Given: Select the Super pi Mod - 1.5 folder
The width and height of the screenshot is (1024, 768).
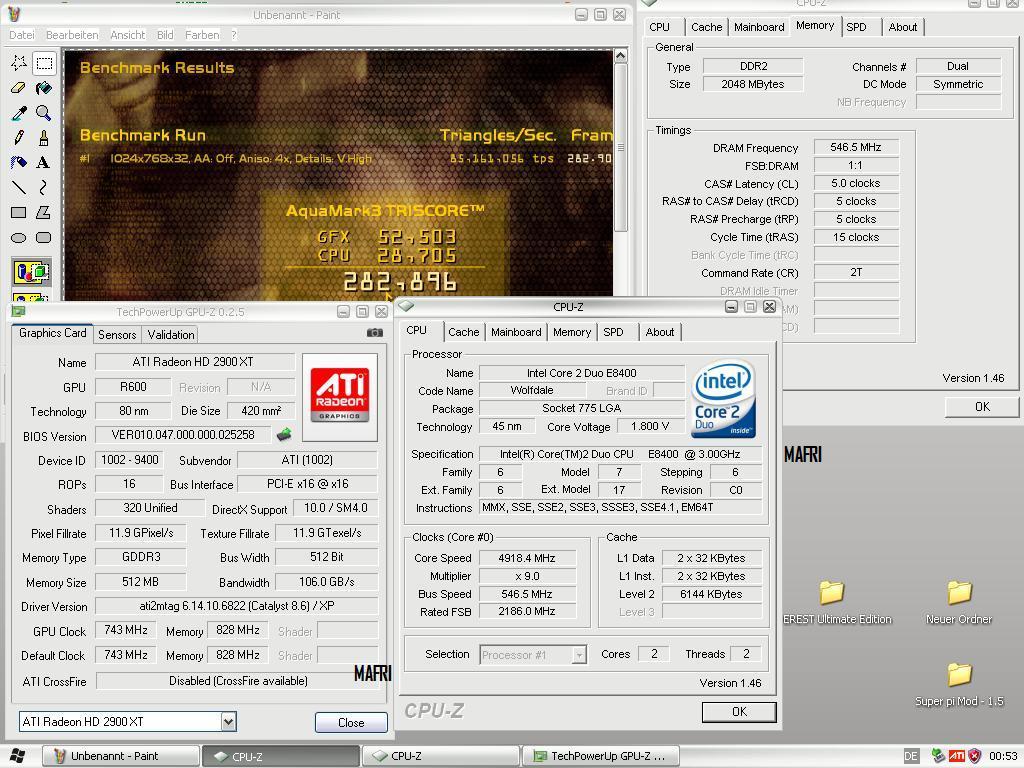Looking at the screenshot, I should pyautogui.click(x=959, y=684).
